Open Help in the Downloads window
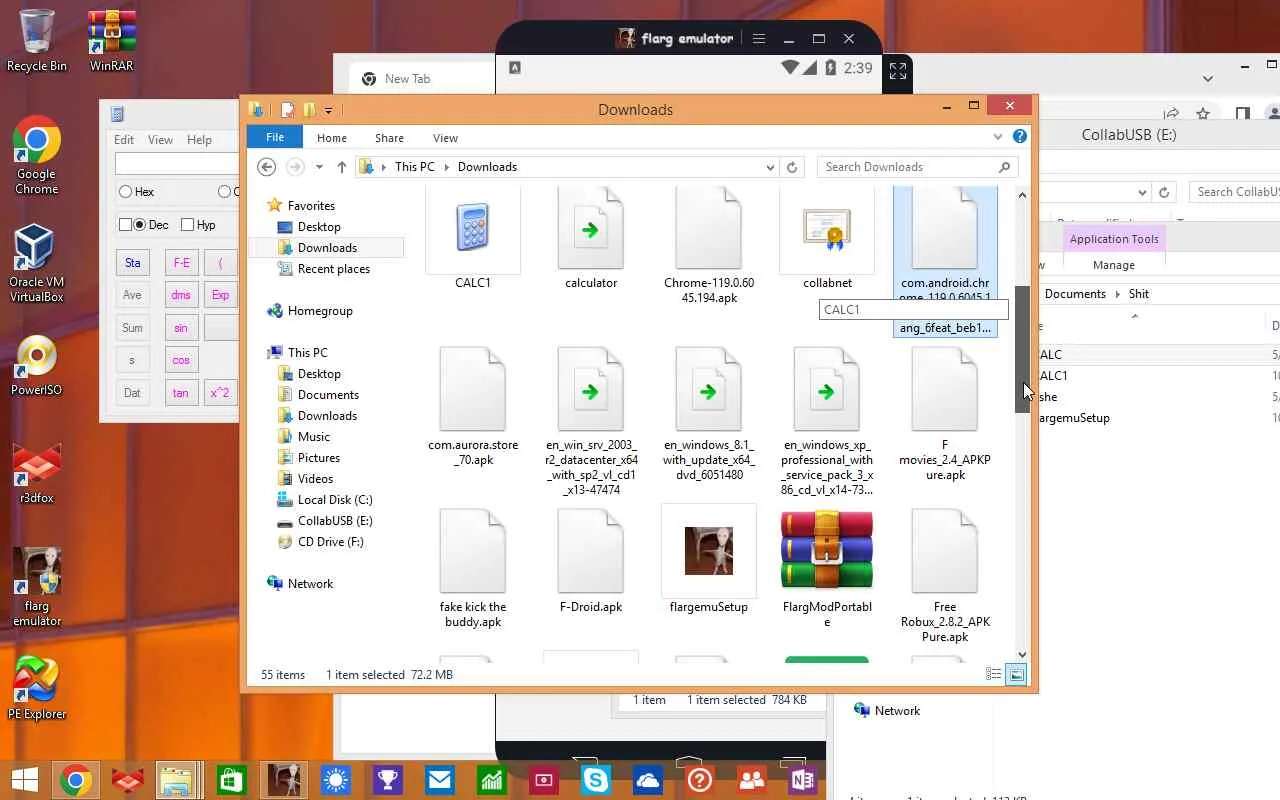Screen dimensions: 1280x800 click(1020, 137)
